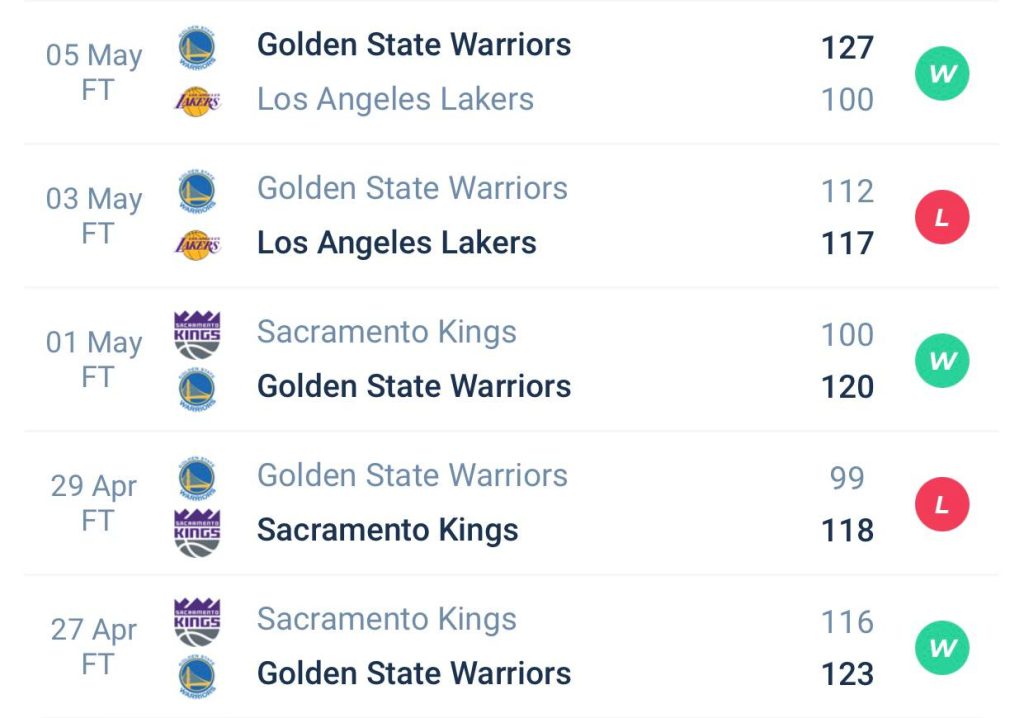Select Sacramento Kings in the 01 May match
The height and width of the screenshot is (718, 1024).
[x=386, y=332]
